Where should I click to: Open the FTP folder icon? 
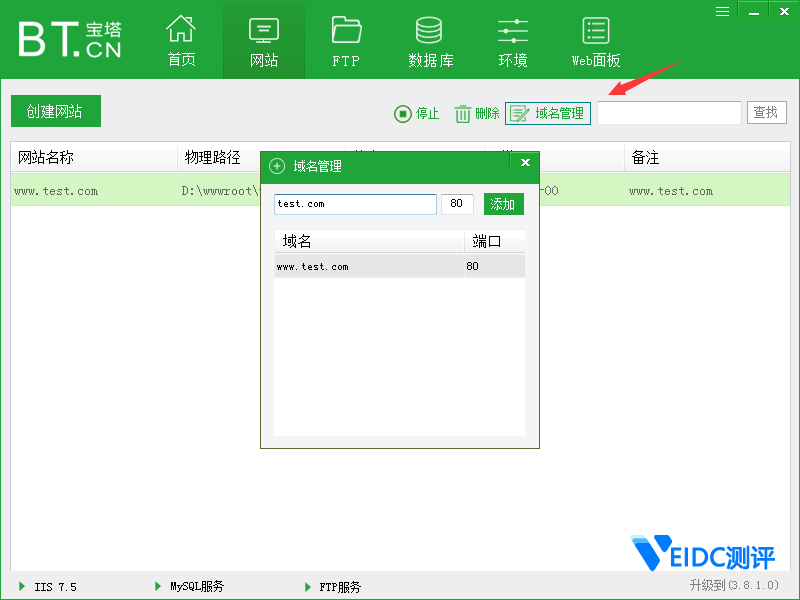(x=346, y=42)
